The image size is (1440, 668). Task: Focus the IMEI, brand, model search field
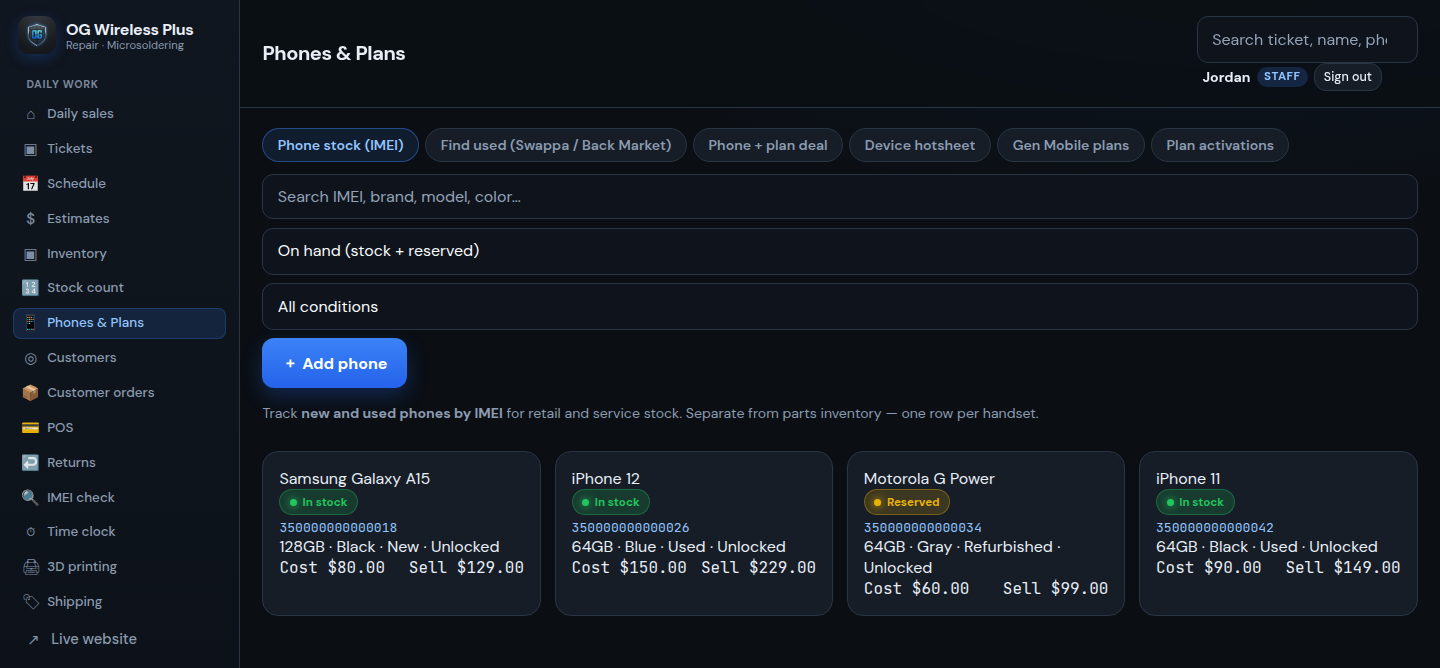pos(840,197)
